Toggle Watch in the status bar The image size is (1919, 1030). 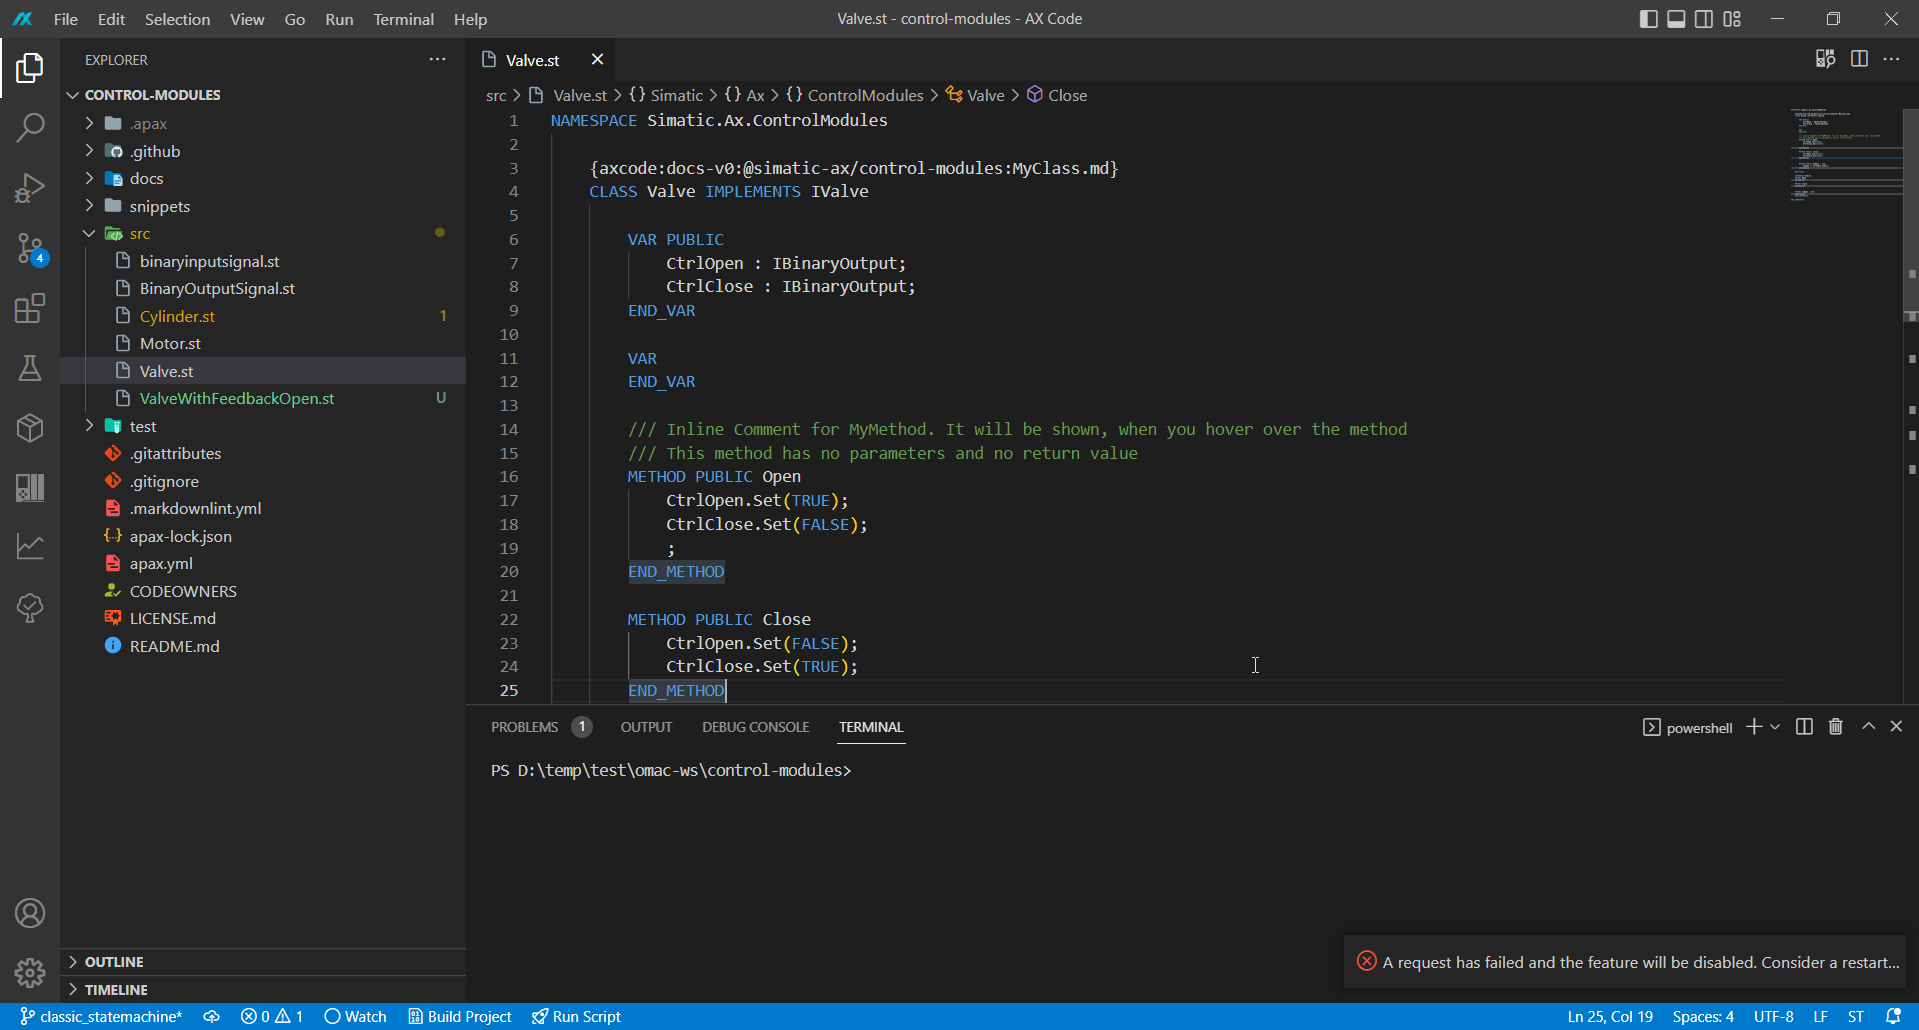(356, 1016)
